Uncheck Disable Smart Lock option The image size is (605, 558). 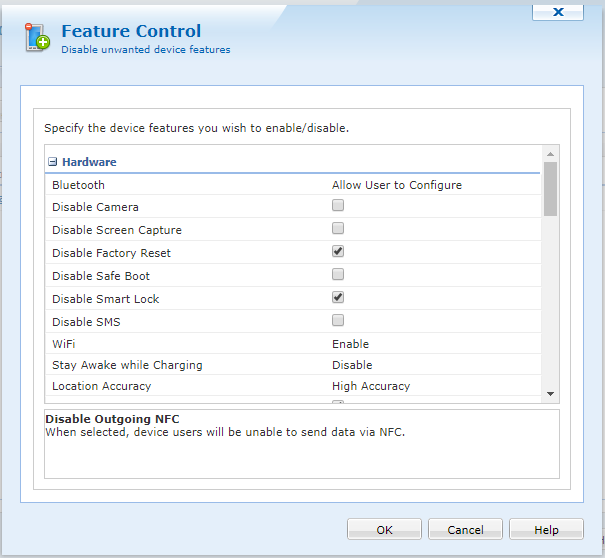pos(338,298)
